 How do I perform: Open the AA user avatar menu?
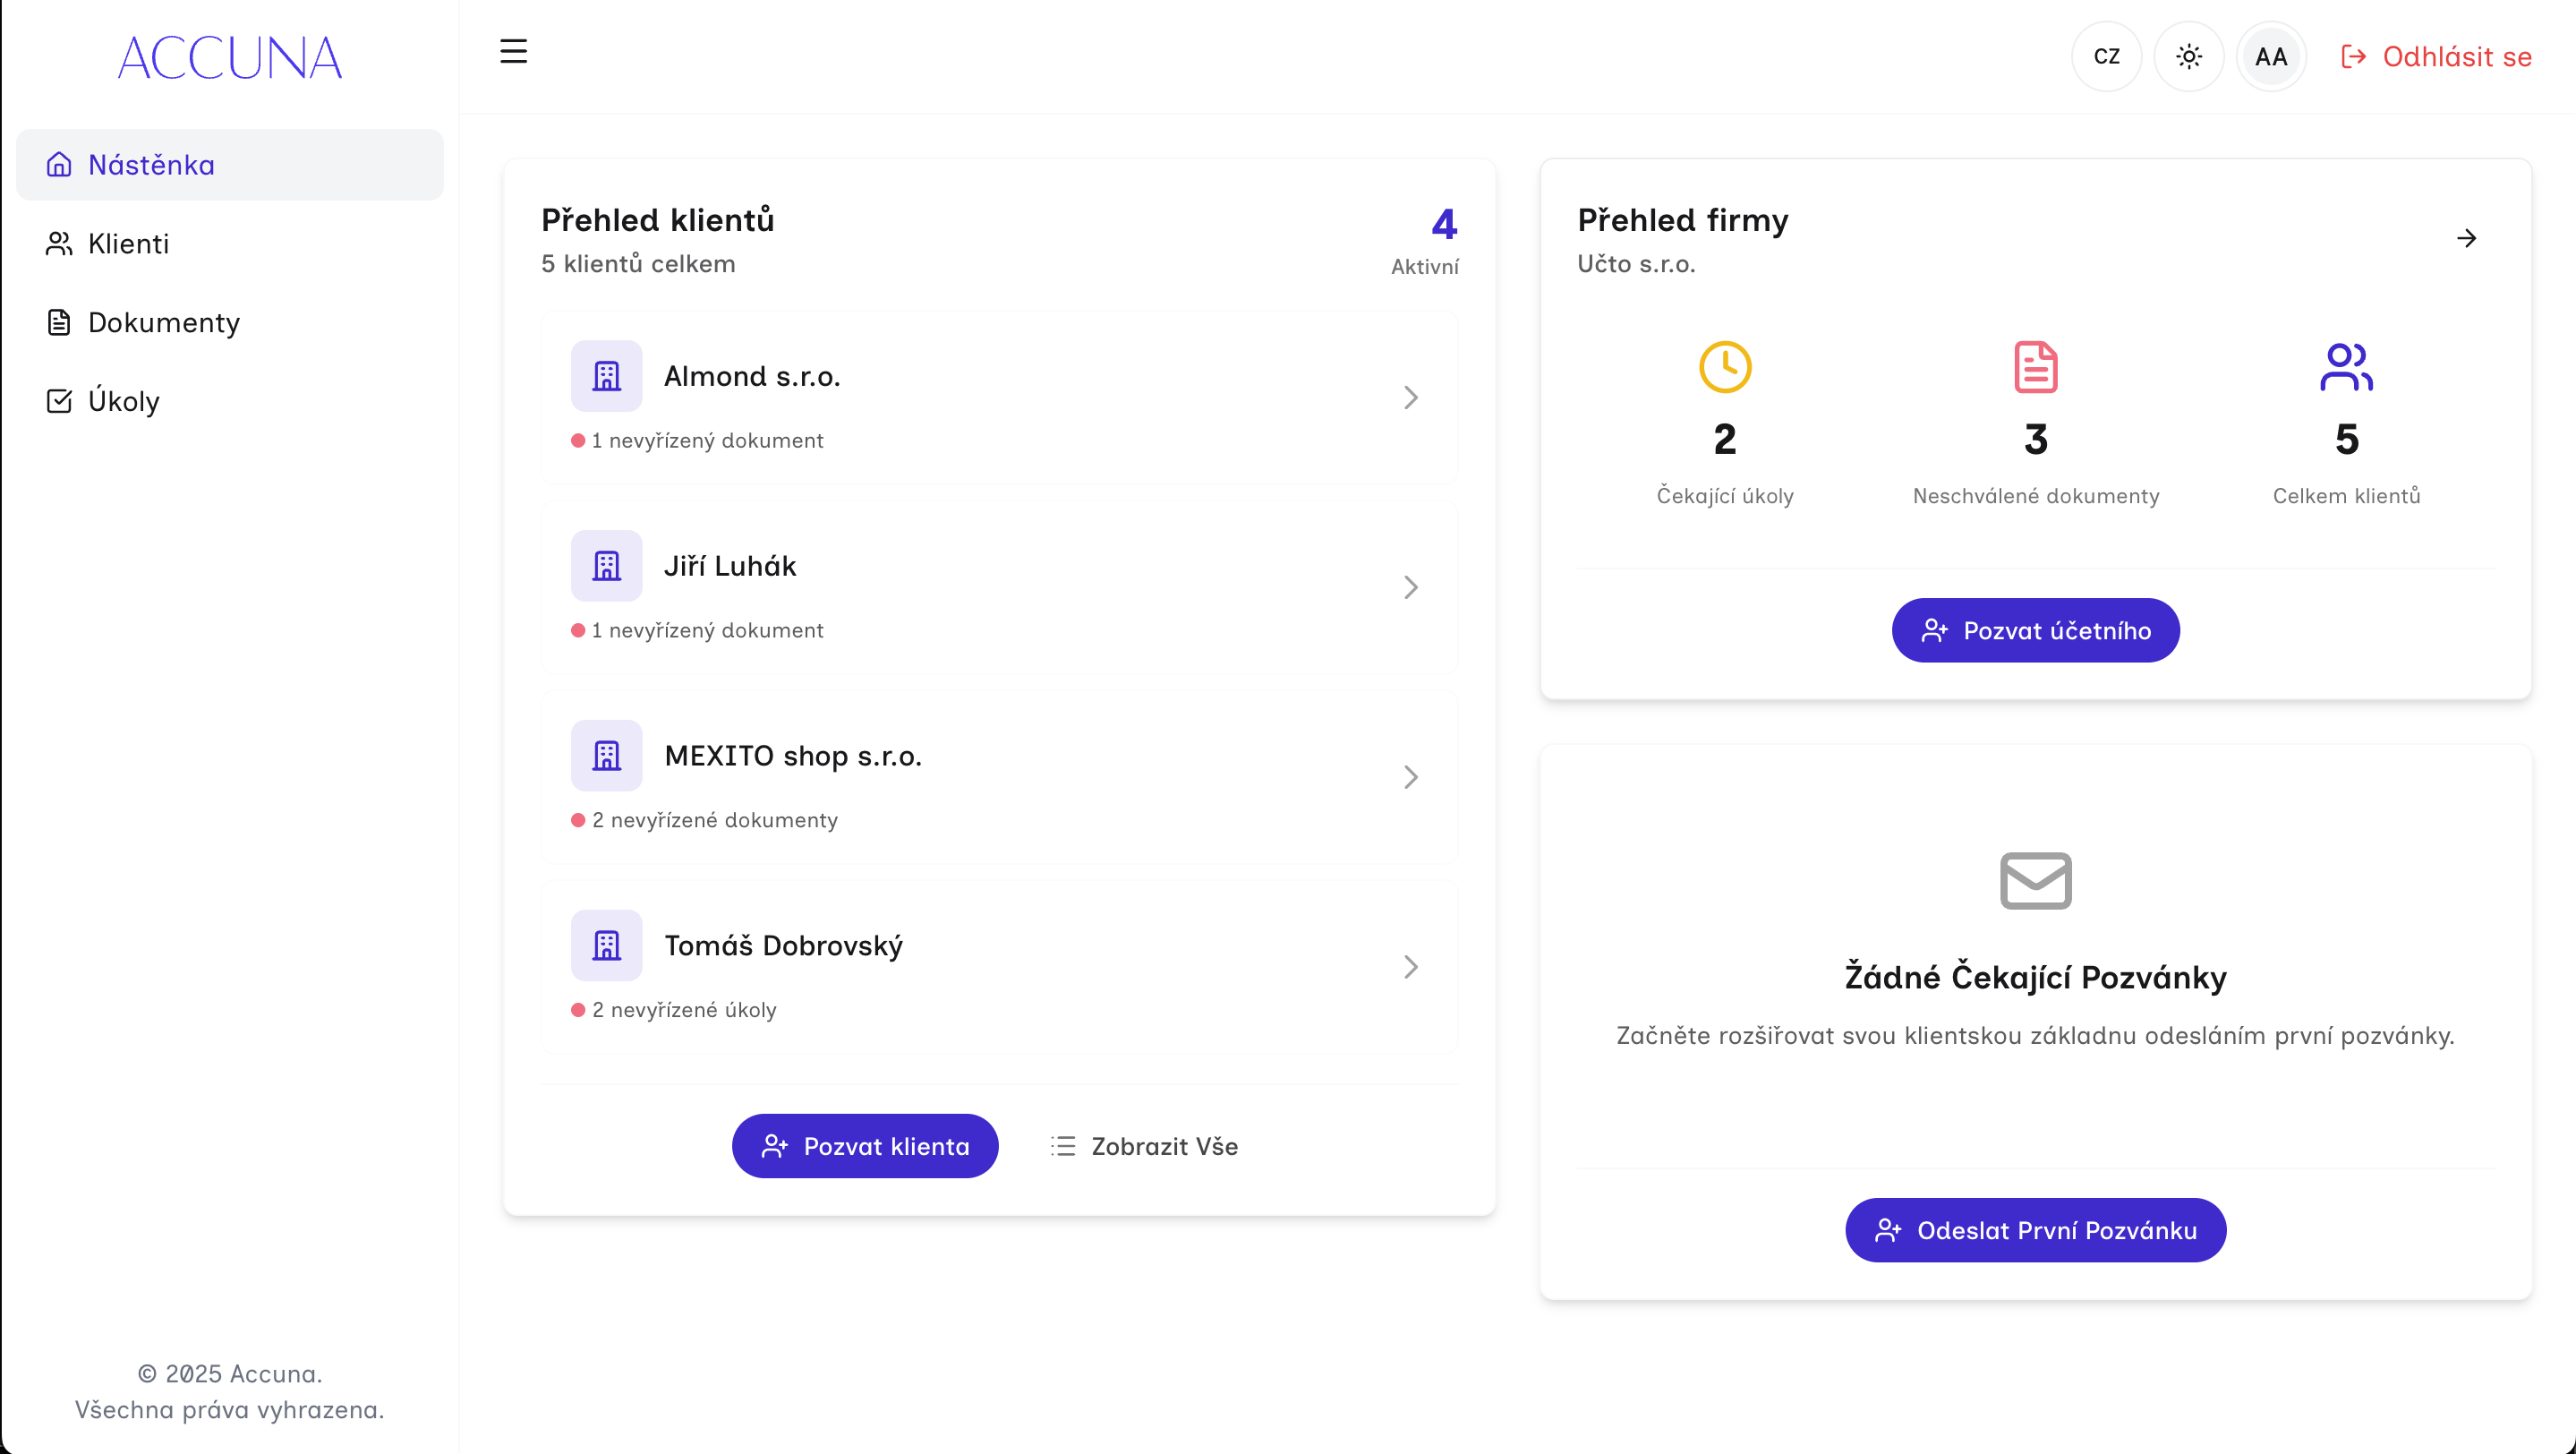point(2270,57)
